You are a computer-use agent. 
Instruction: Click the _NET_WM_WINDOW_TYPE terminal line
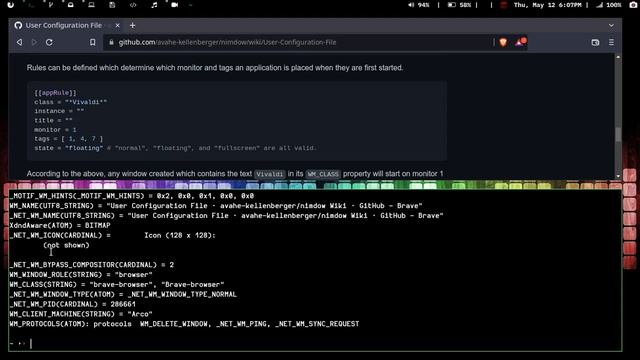click(x=123, y=294)
